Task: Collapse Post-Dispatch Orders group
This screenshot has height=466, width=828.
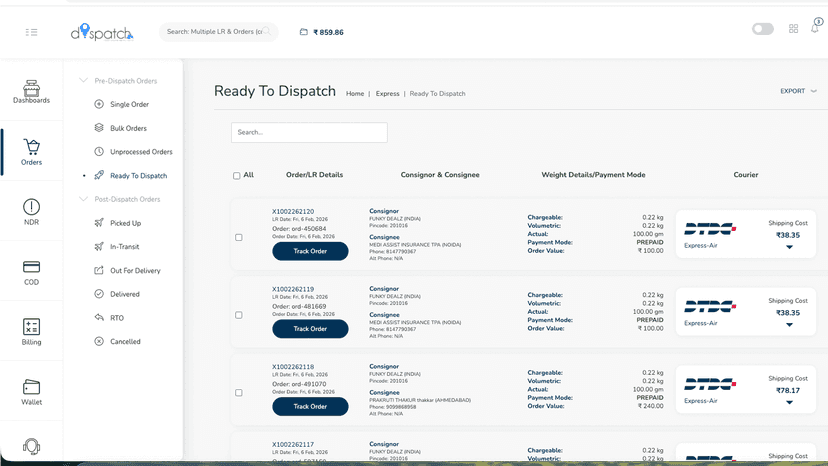Action: click(83, 199)
